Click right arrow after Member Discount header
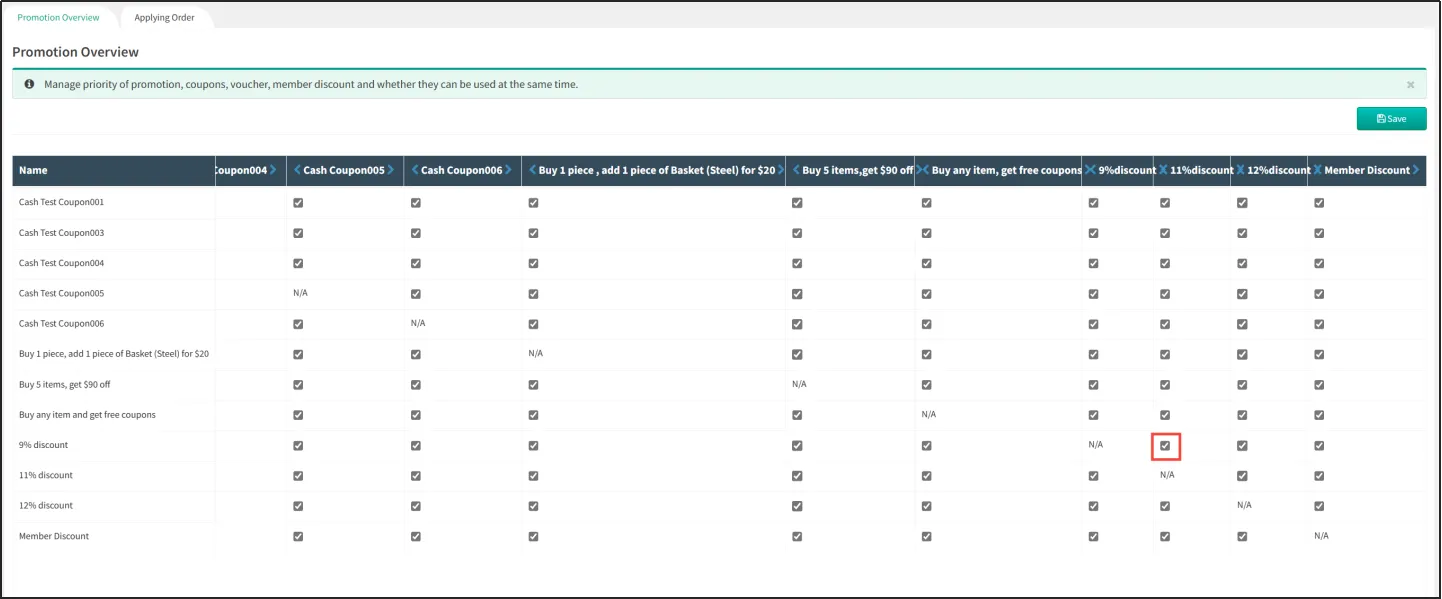 (x=1417, y=171)
